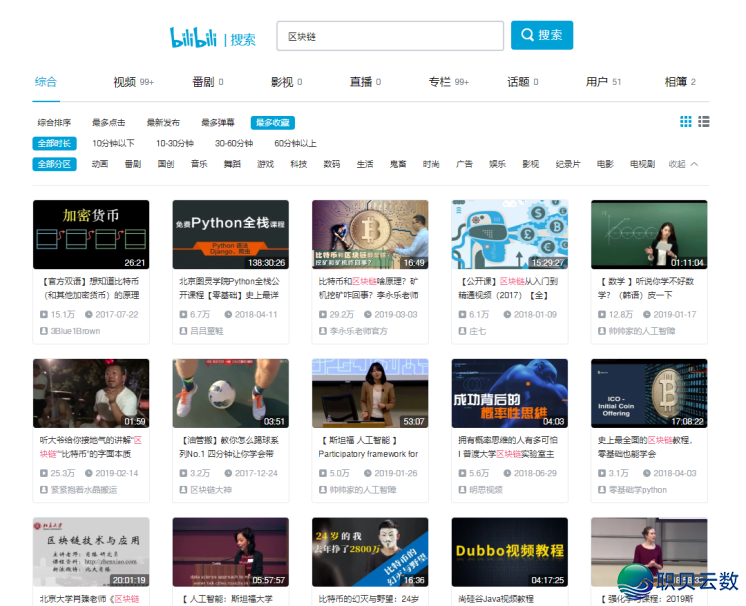
Task: Open the 话题 tab
Action: coord(523,82)
